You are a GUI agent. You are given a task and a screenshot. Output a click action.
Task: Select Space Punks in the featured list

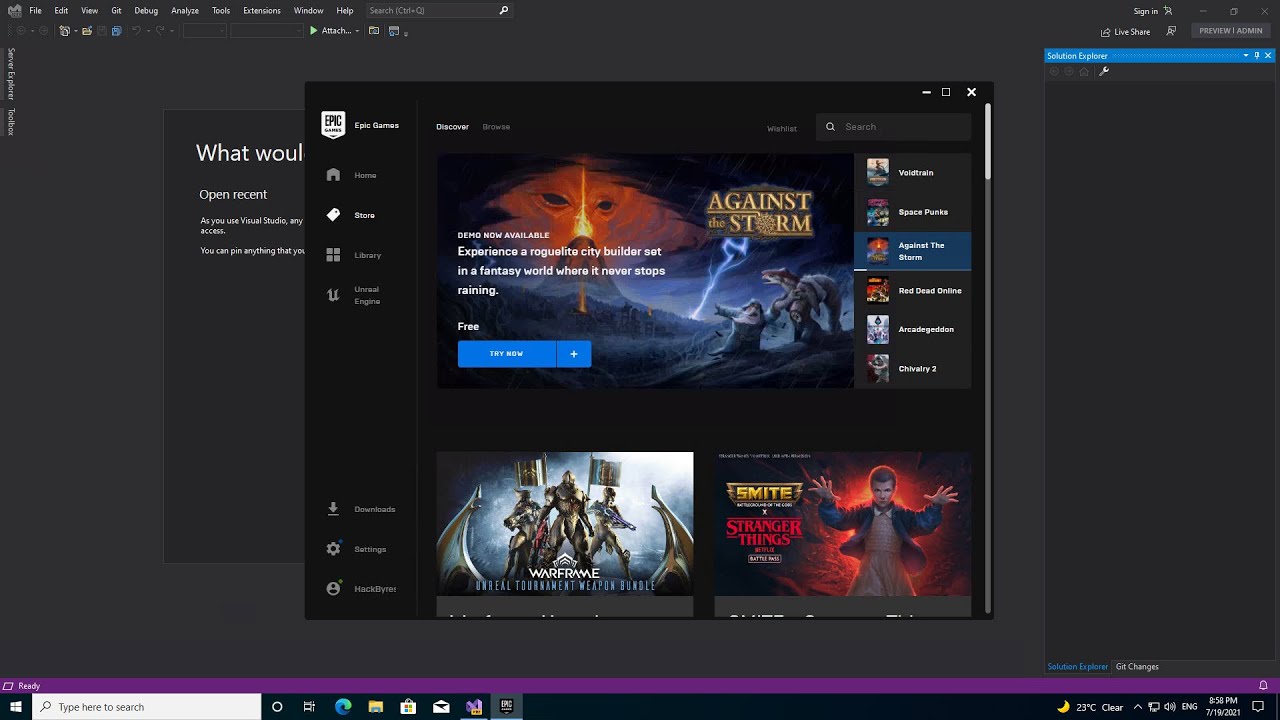click(912, 212)
